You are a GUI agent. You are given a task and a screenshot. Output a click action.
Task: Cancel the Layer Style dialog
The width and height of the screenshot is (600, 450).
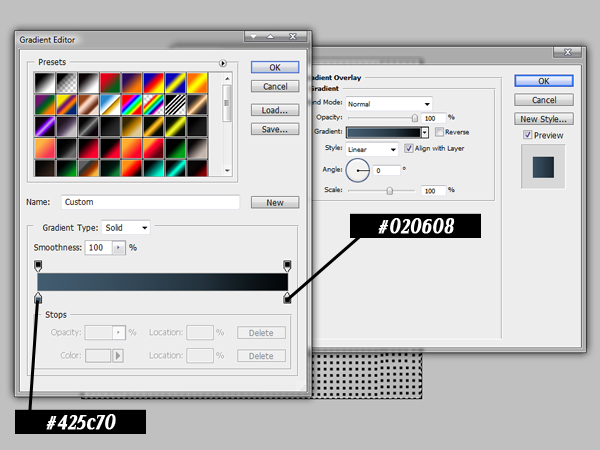click(544, 100)
